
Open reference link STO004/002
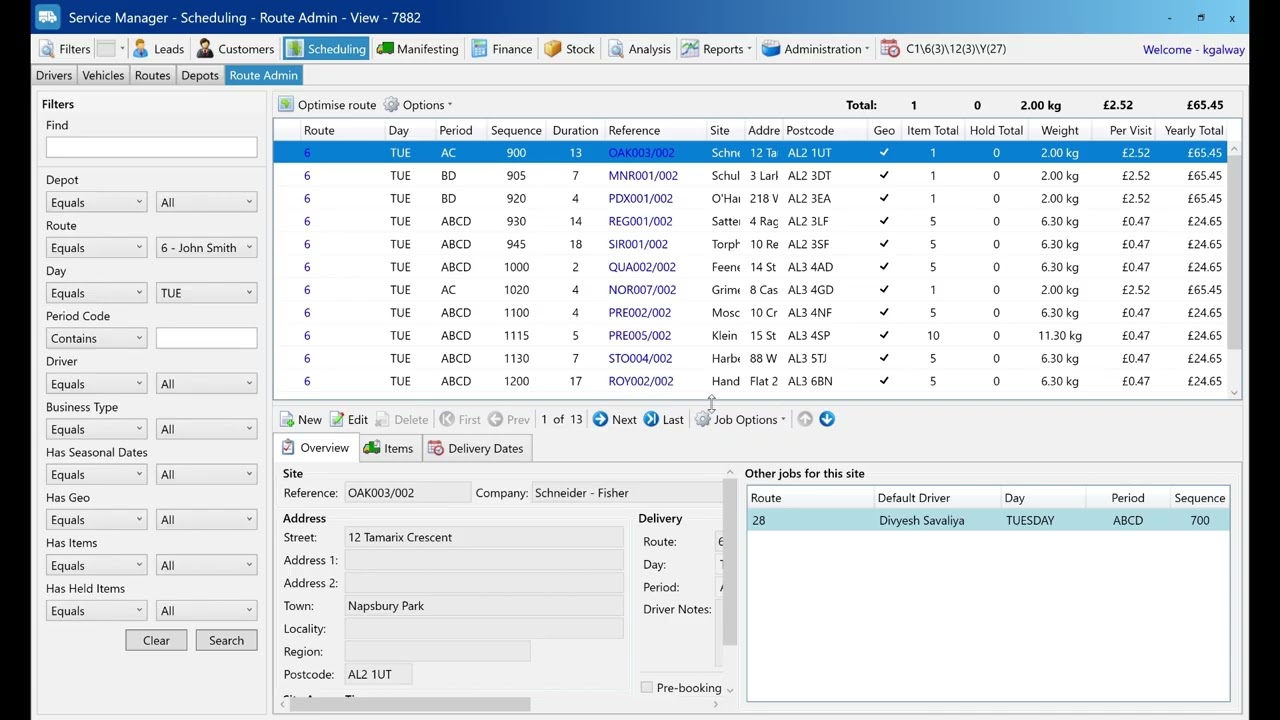tap(640, 359)
